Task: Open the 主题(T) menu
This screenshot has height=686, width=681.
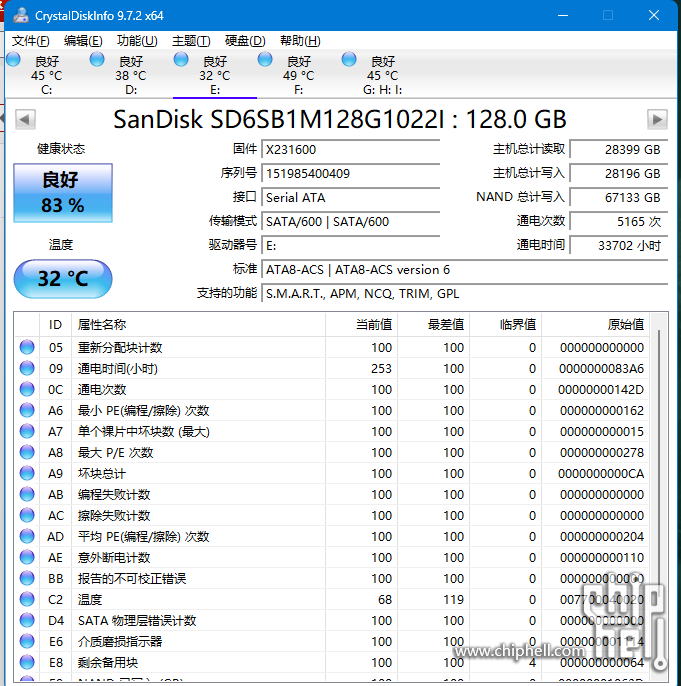Action: coord(191,41)
